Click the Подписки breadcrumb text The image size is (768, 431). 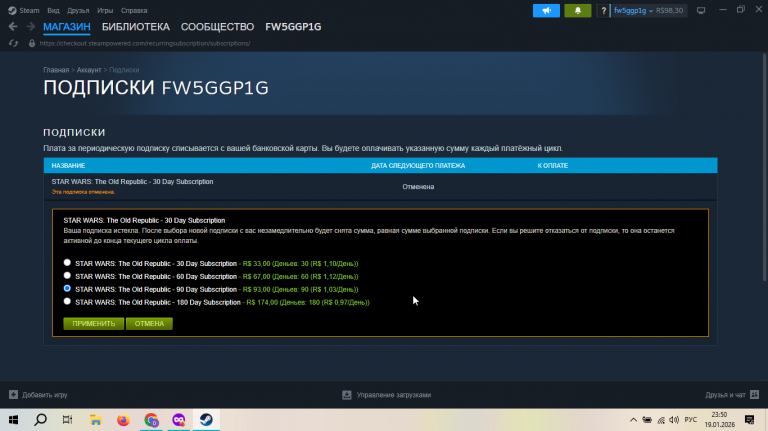[x=124, y=70]
